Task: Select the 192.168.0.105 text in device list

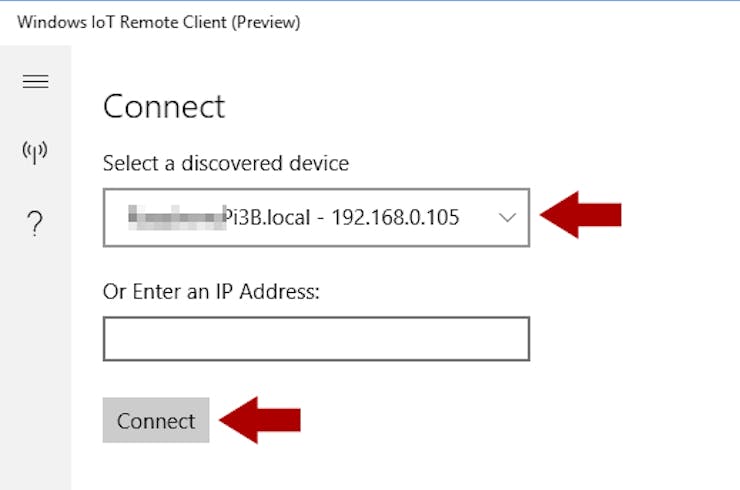Action: coord(395,218)
